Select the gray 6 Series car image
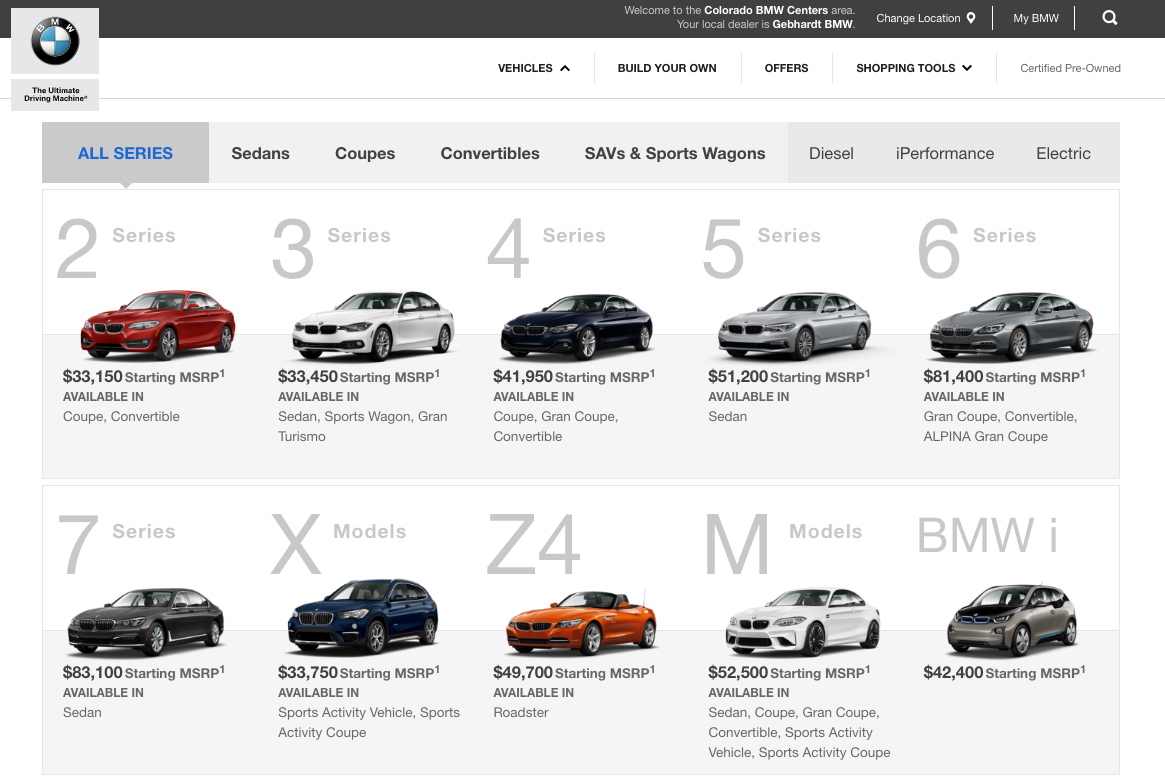The image size is (1165, 778). tap(1012, 325)
